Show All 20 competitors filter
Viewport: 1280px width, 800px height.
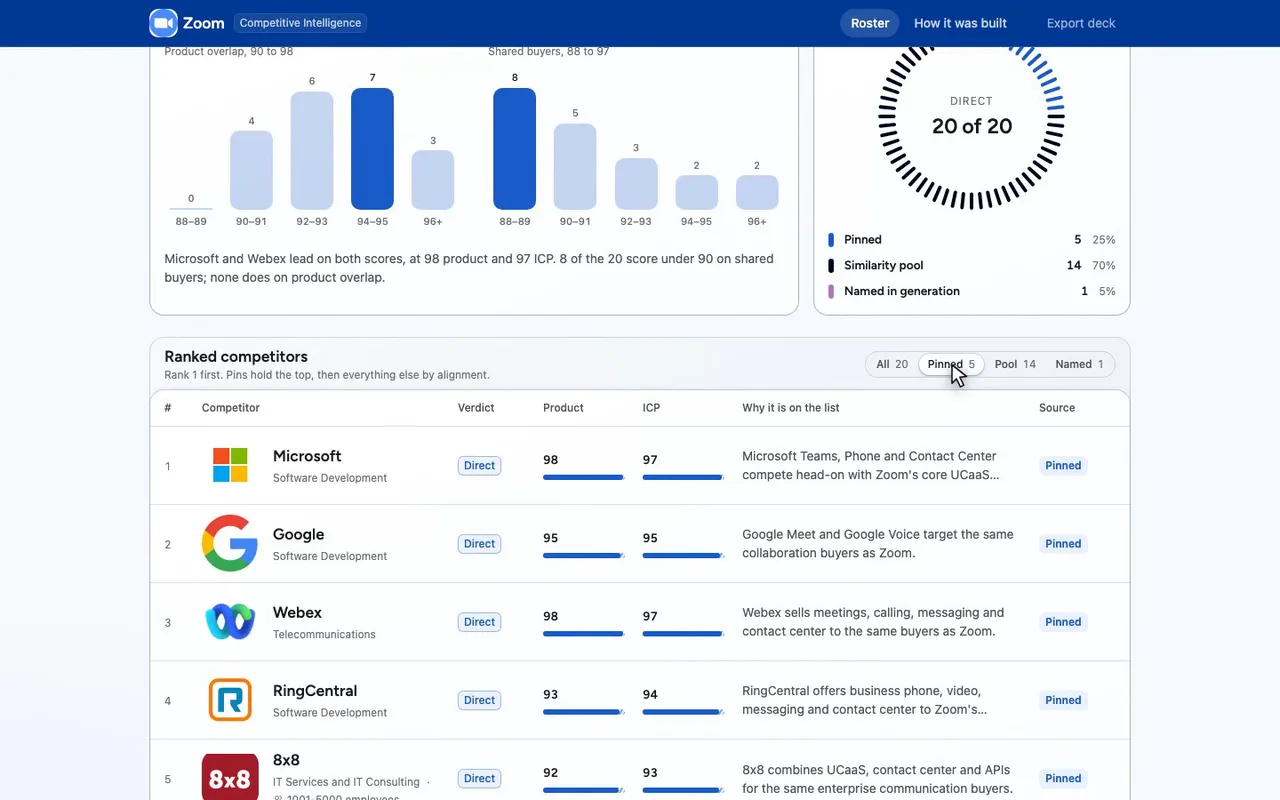(892, 364)
